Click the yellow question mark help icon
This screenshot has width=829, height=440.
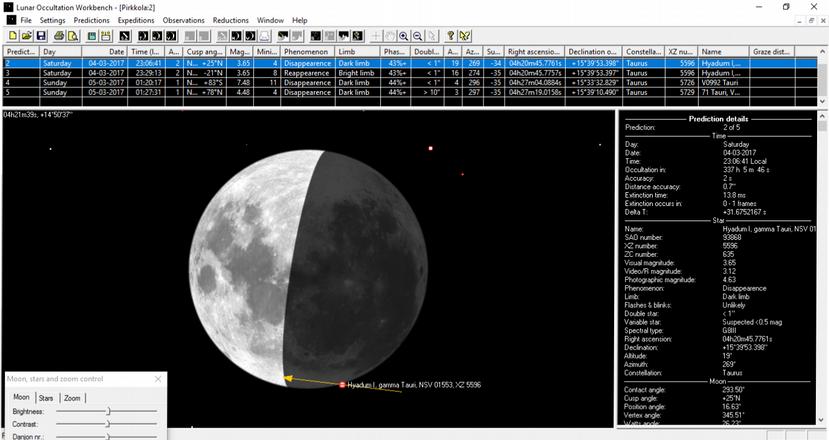(450, 36)
